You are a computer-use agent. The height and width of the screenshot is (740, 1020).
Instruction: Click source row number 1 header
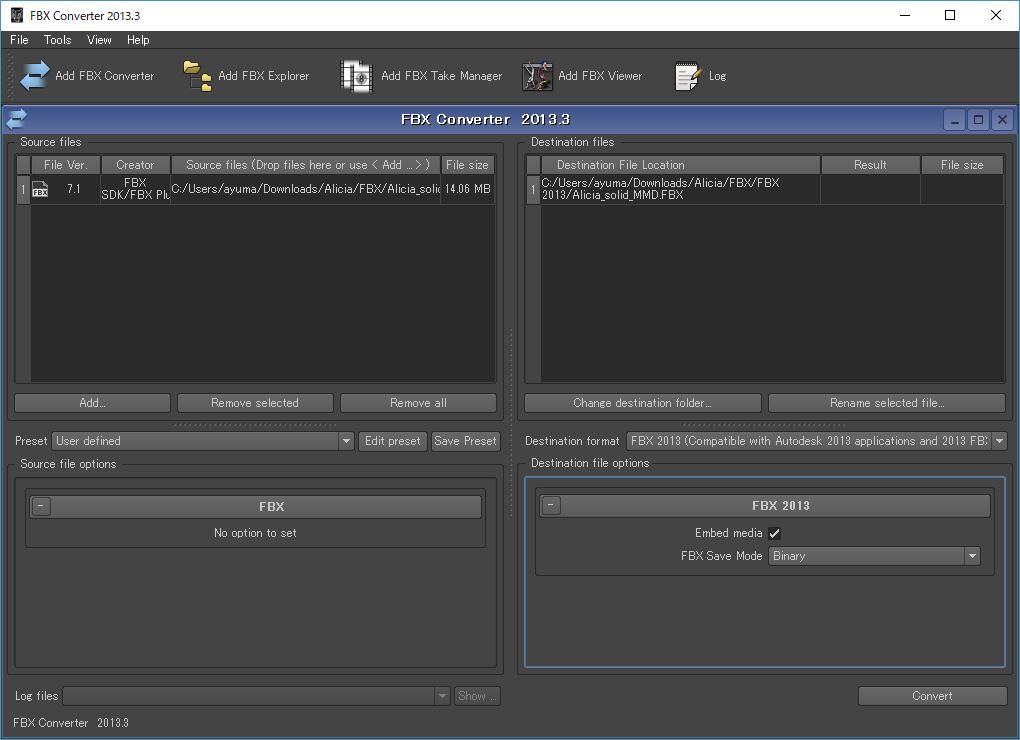tap(23, 189)
